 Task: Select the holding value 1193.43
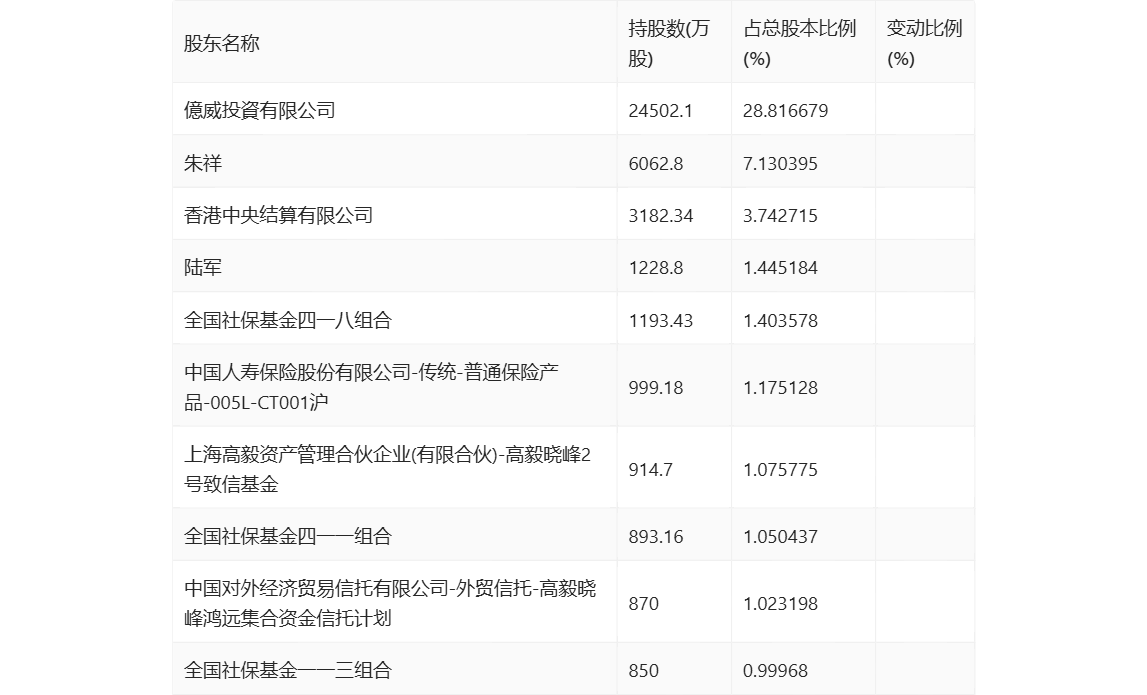click(661, 320)
